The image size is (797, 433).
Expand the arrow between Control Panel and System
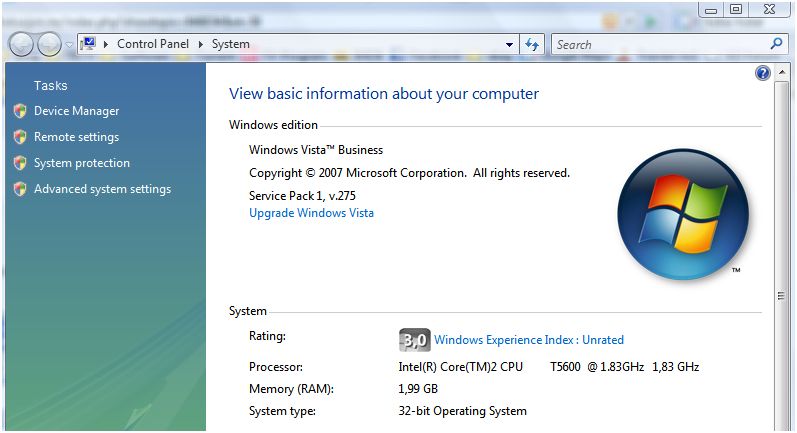pyautogui.click(x=201, y=44)
